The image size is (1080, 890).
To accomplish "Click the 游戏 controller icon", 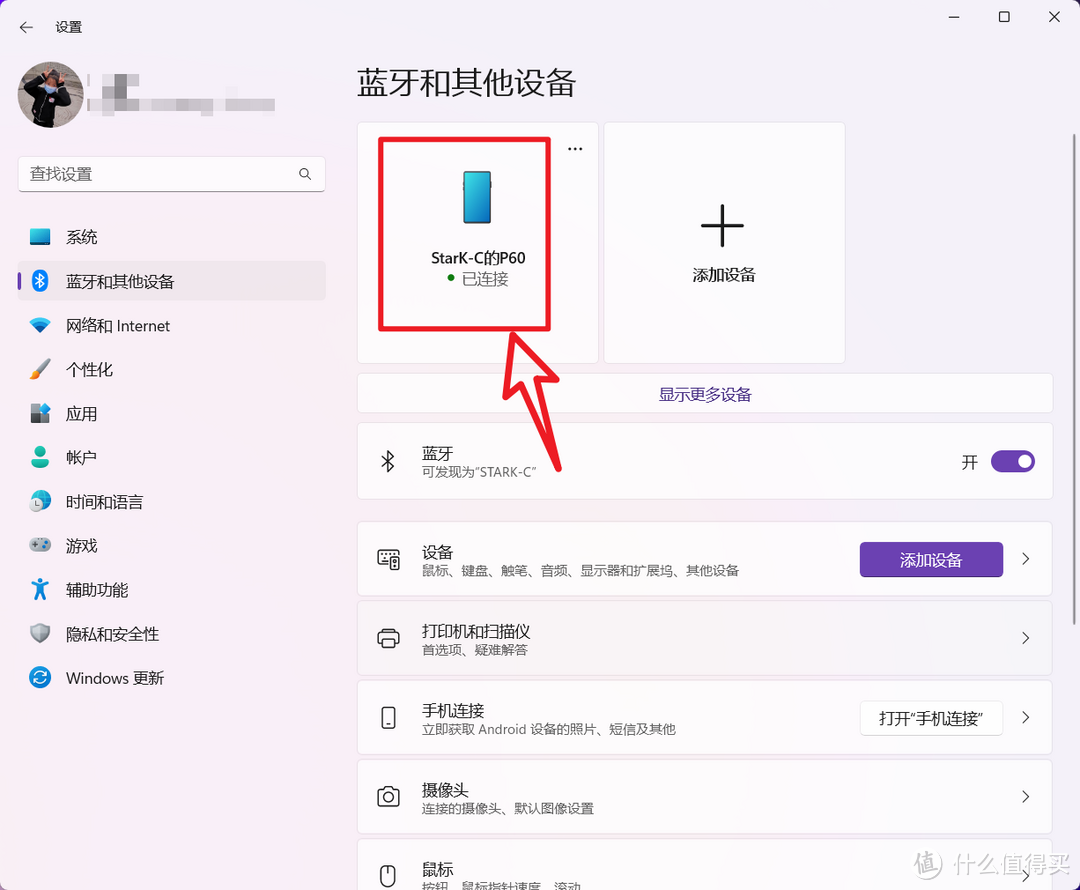I will pyautogui.click(x=40, y=545).
